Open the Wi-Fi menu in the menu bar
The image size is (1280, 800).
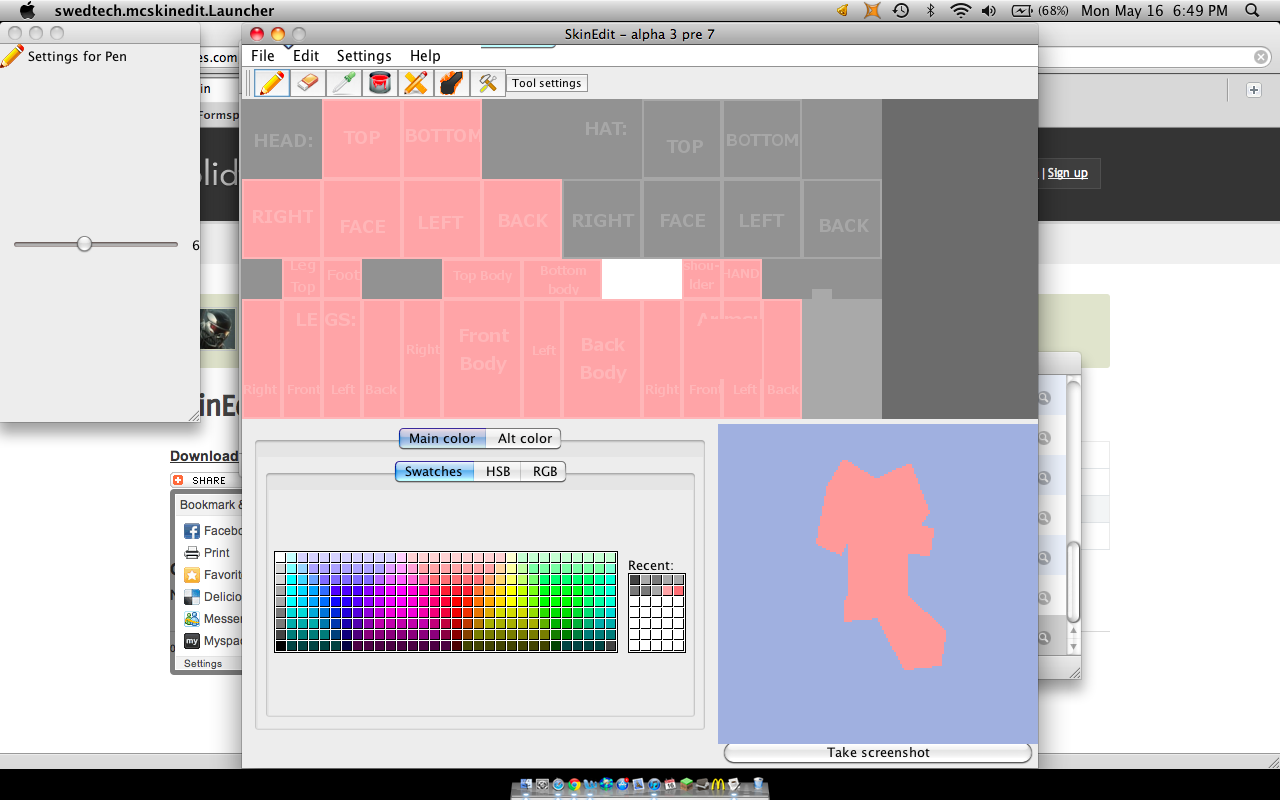coord(961,11)
